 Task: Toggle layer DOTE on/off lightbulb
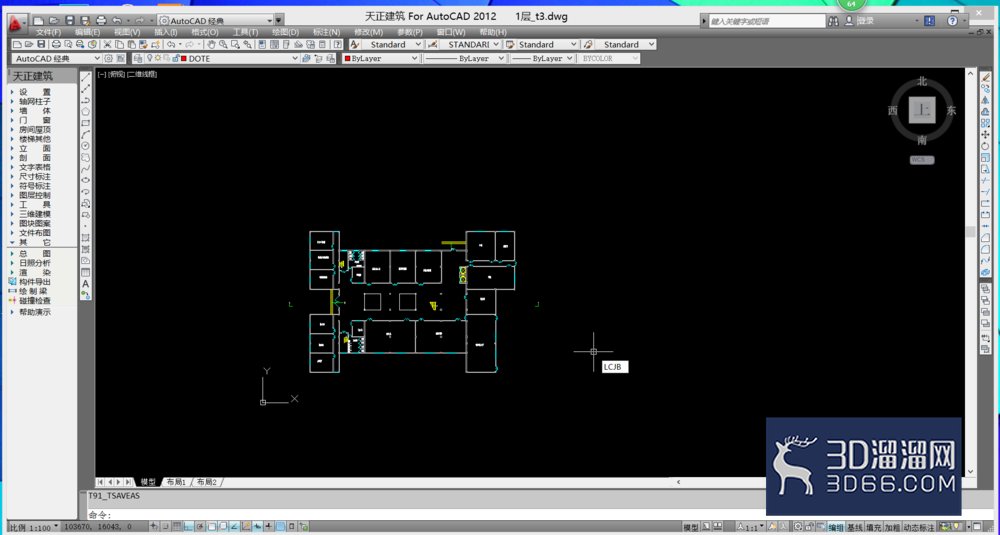point(150,59)
